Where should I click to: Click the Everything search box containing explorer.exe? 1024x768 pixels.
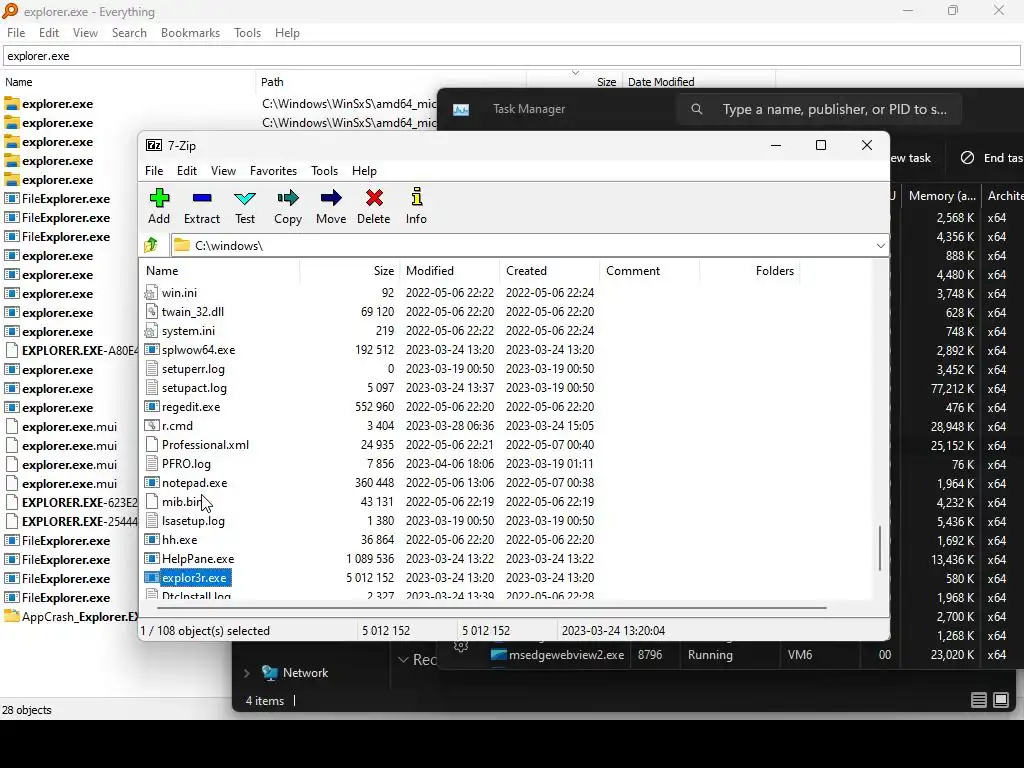pyautogui.click(x=511, y=56)
